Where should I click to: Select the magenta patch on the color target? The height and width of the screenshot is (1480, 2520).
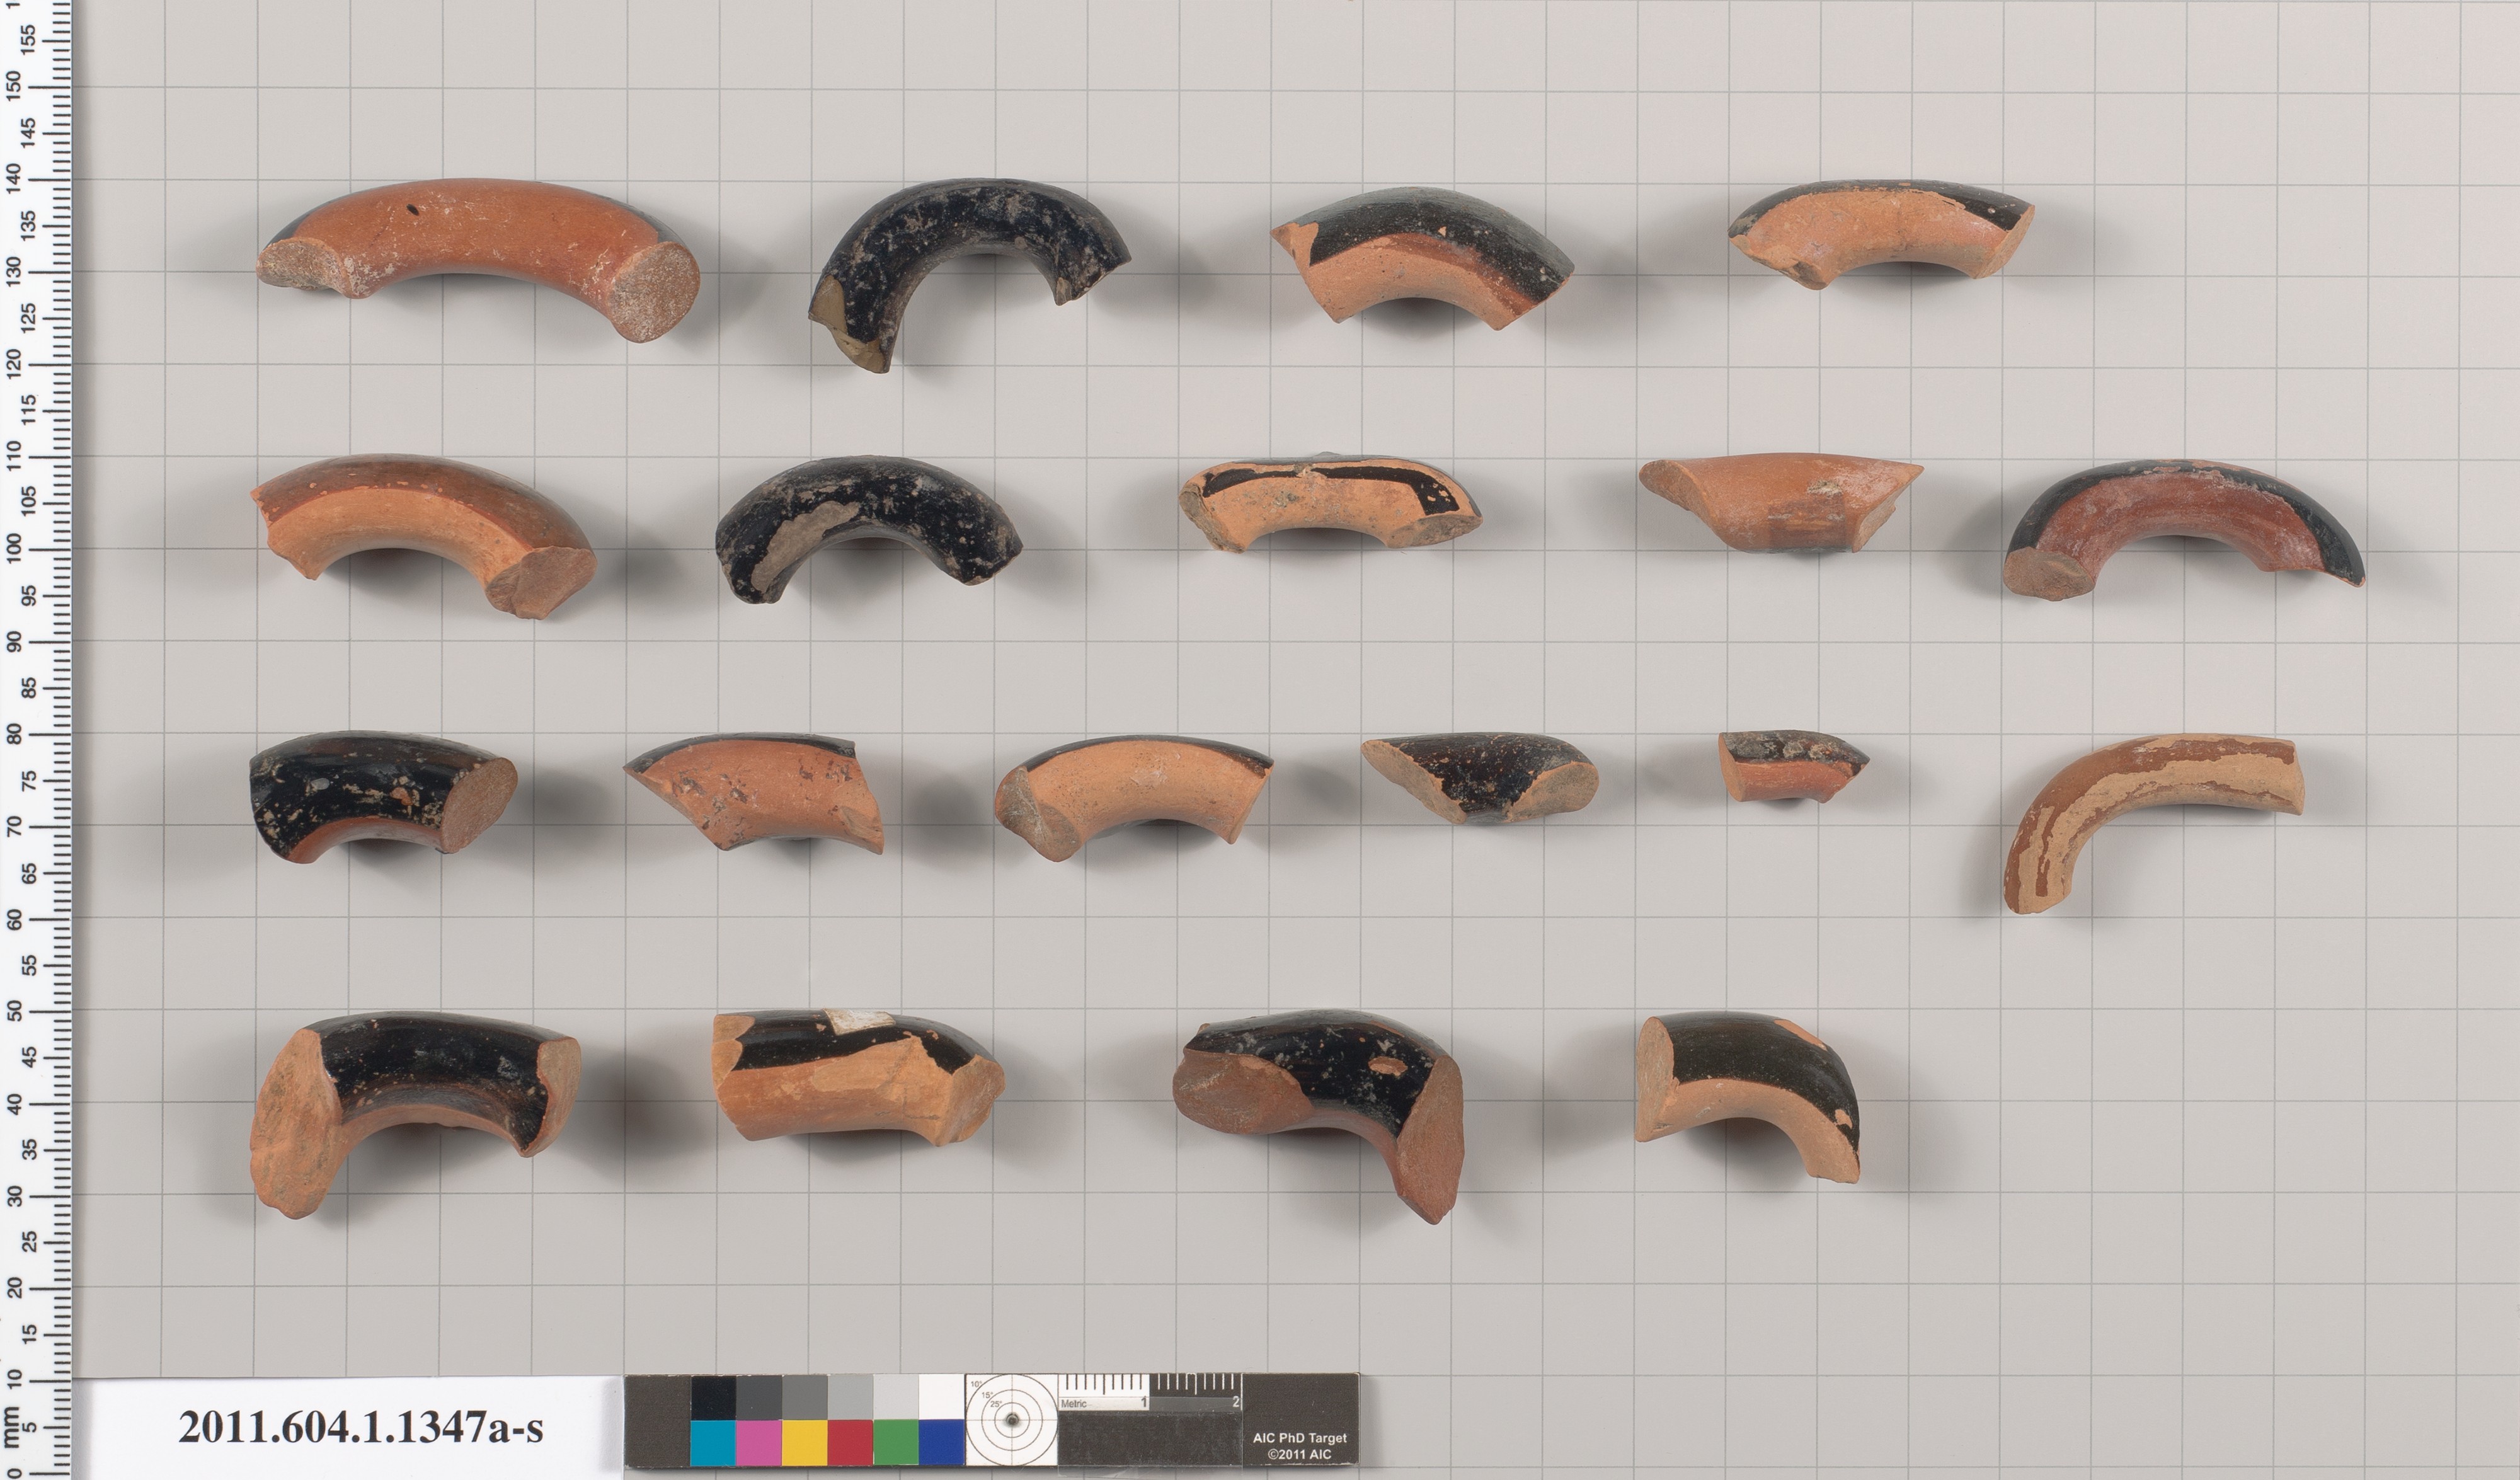click(x=758, y=1442)
